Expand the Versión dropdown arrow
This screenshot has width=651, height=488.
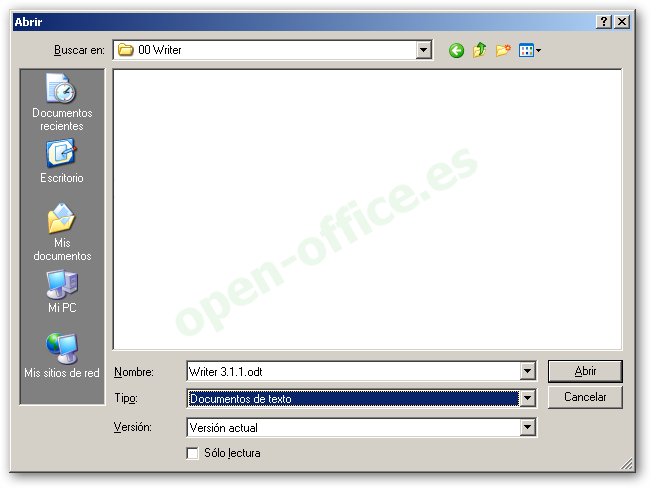pos(527,427)
